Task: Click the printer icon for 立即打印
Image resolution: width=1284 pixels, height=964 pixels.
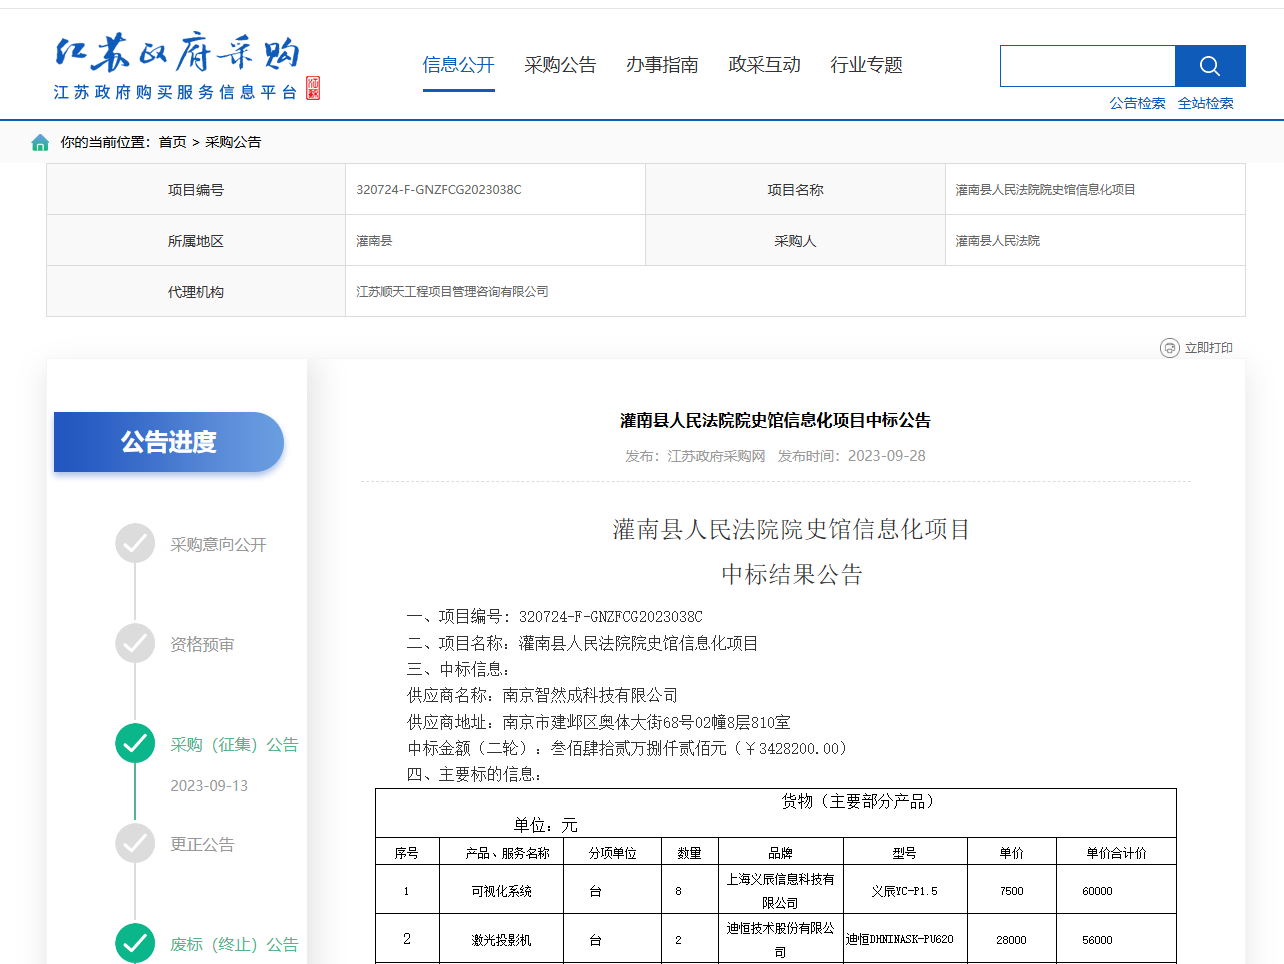Action: pyautogui.click(x=1169, y=348)
